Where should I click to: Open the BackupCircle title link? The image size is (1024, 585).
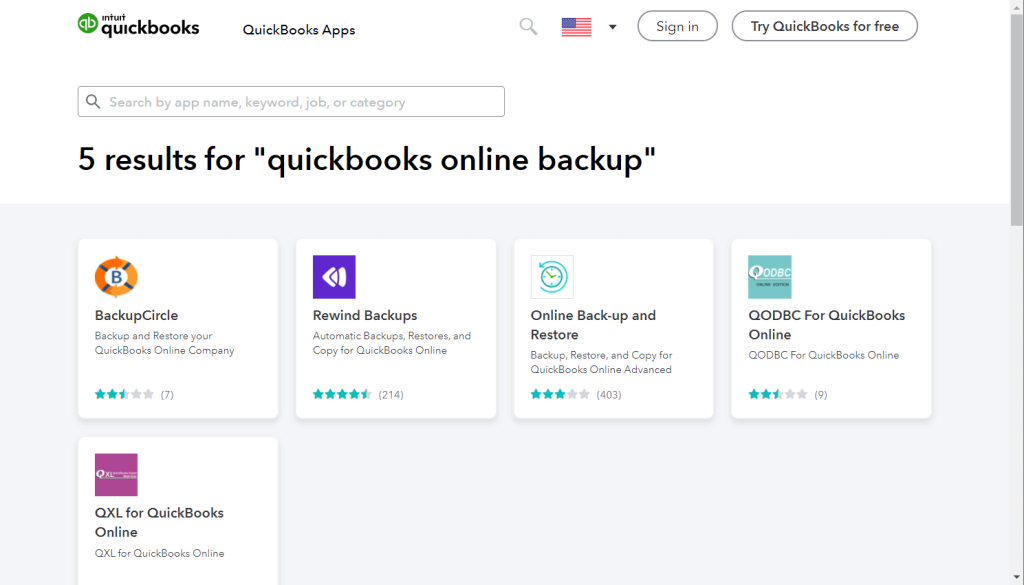point(136,315)
